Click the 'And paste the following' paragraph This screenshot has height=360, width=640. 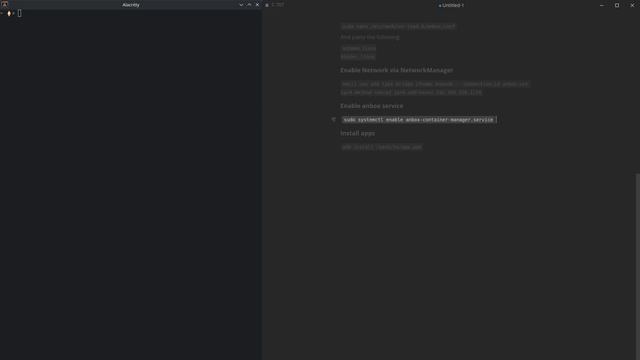[370, 37]
